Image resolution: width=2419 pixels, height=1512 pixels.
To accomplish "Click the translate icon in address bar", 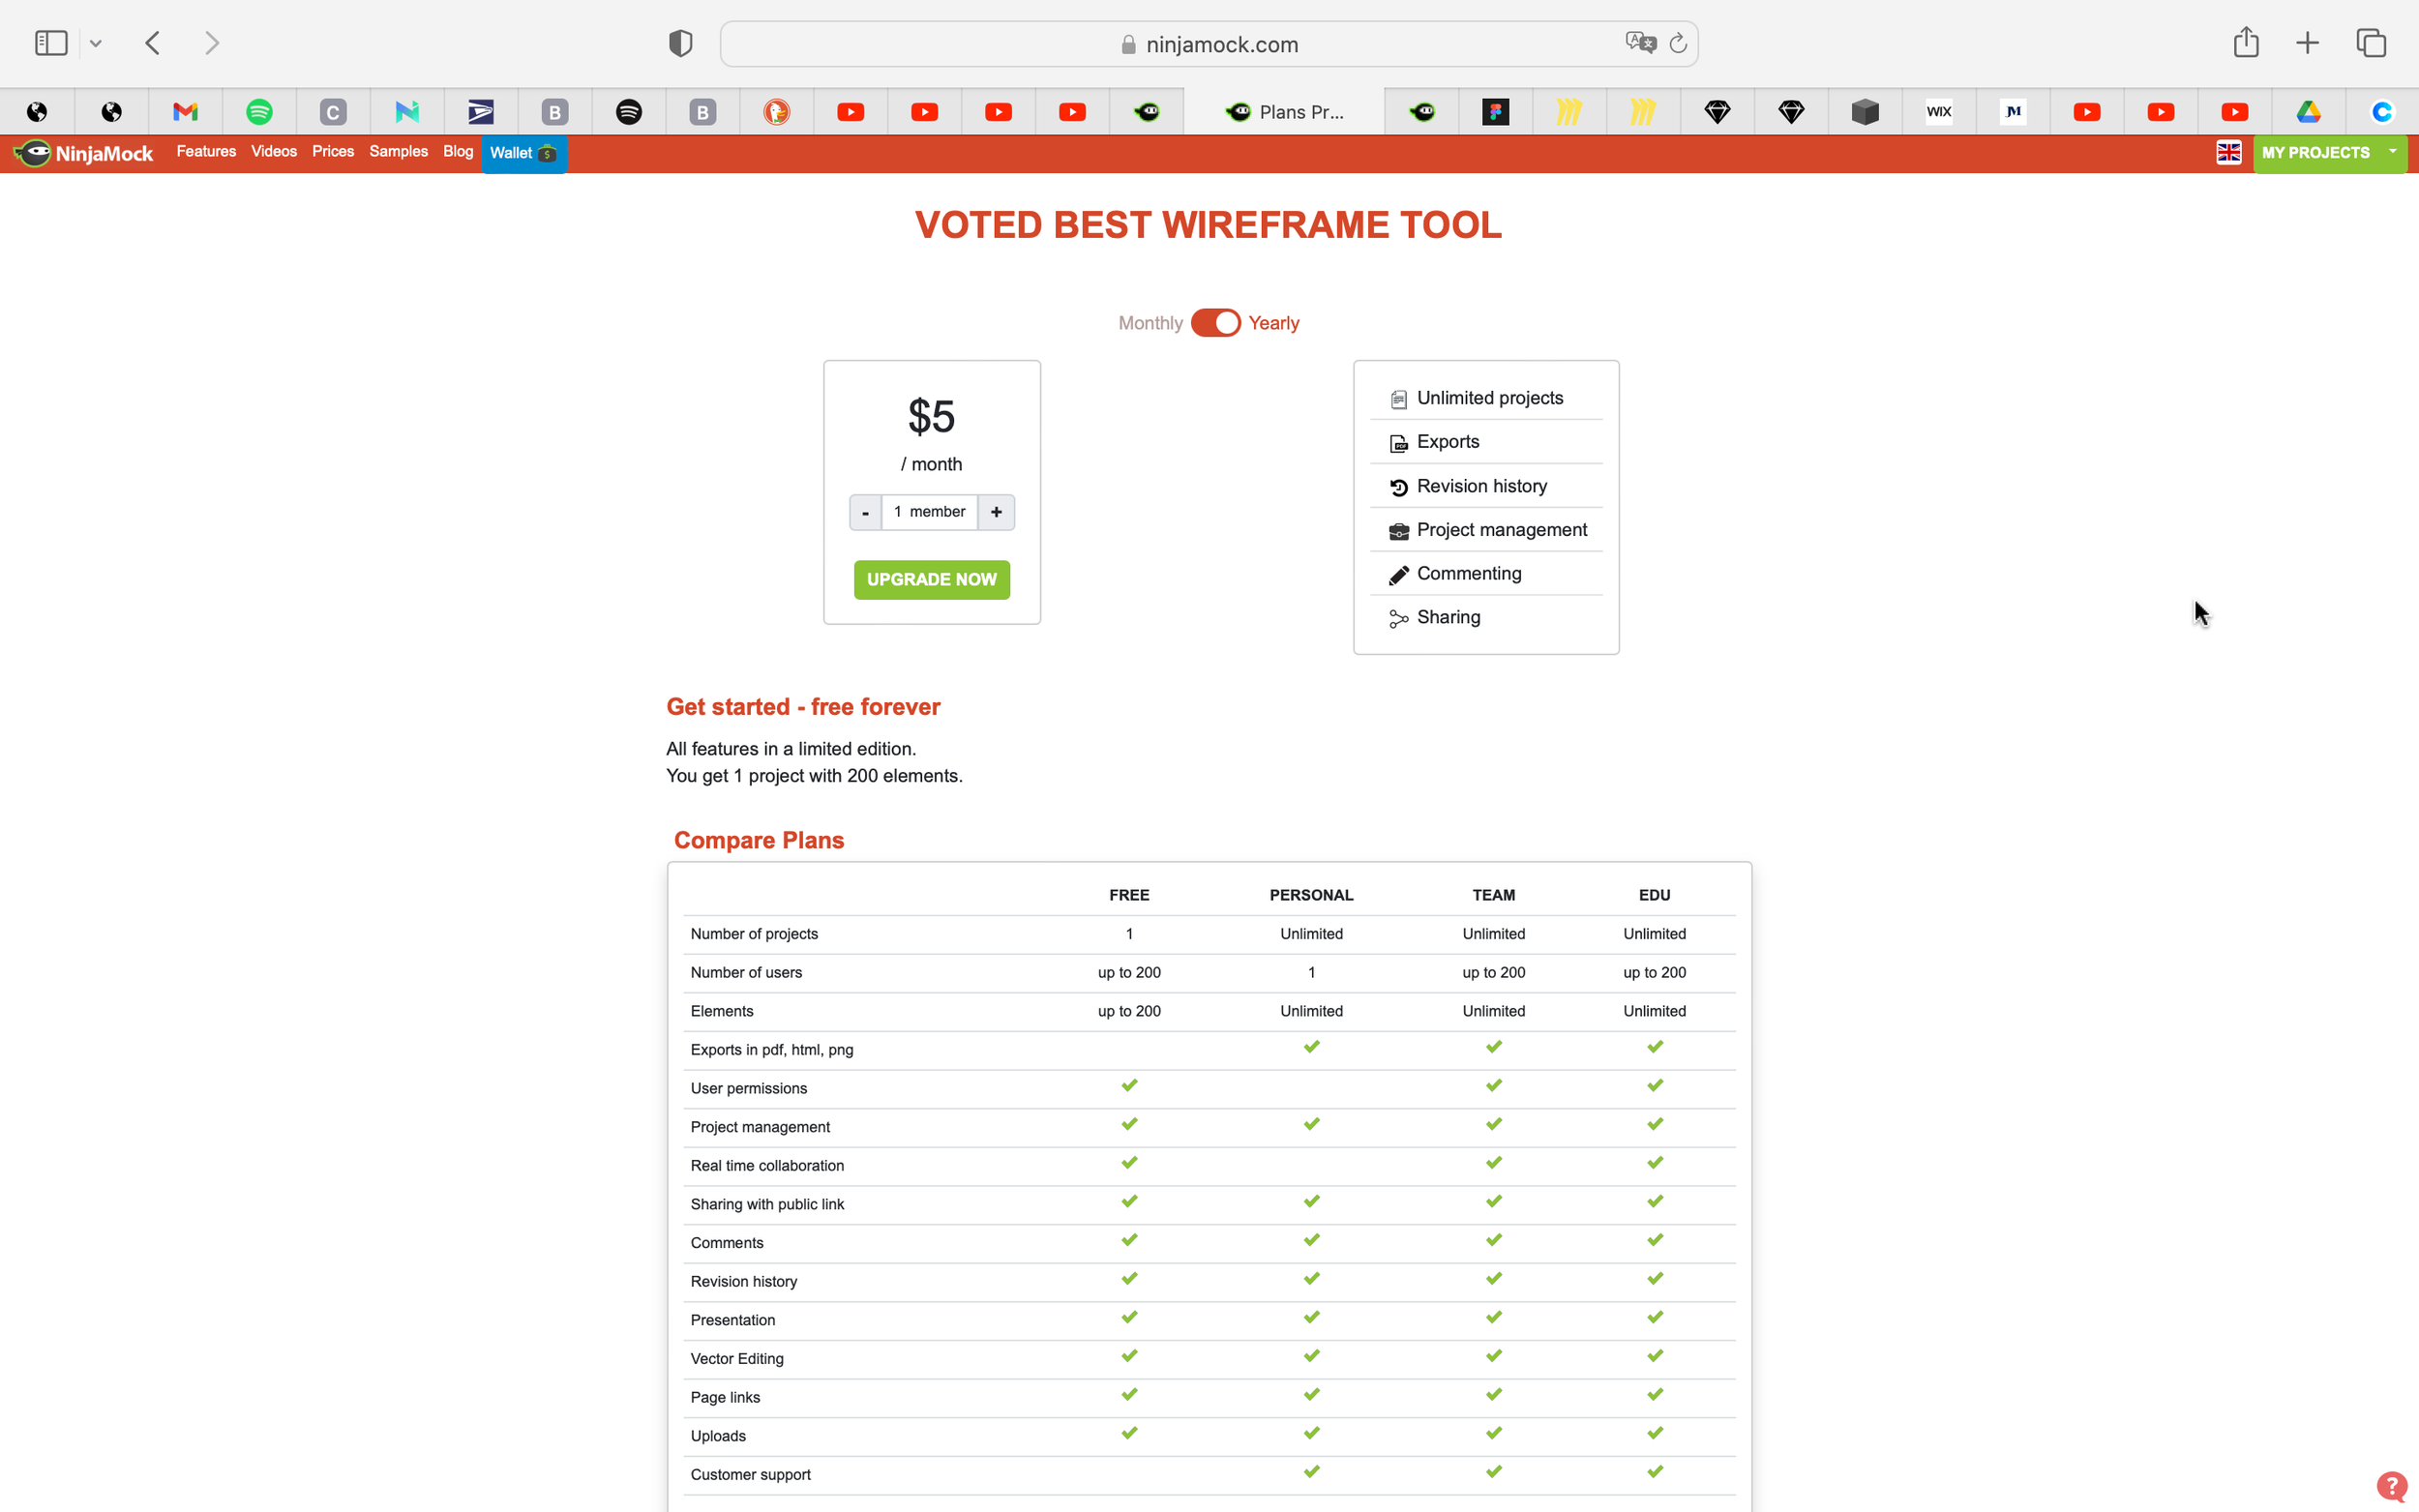I will point(1639,42).
